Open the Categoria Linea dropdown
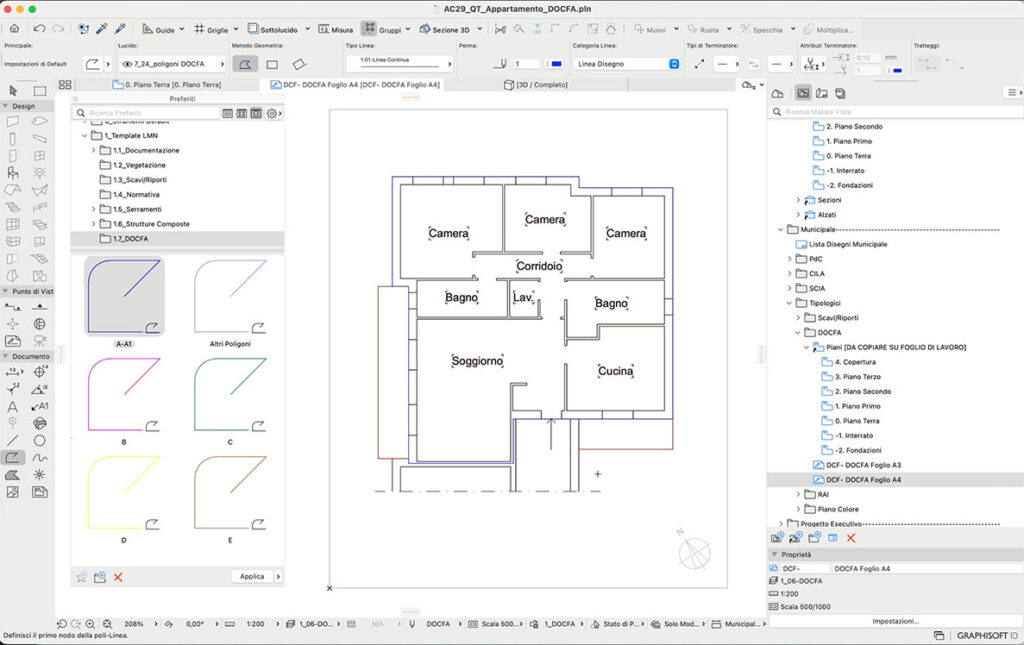Screen dimensions: 1024x645 point(627,64)
